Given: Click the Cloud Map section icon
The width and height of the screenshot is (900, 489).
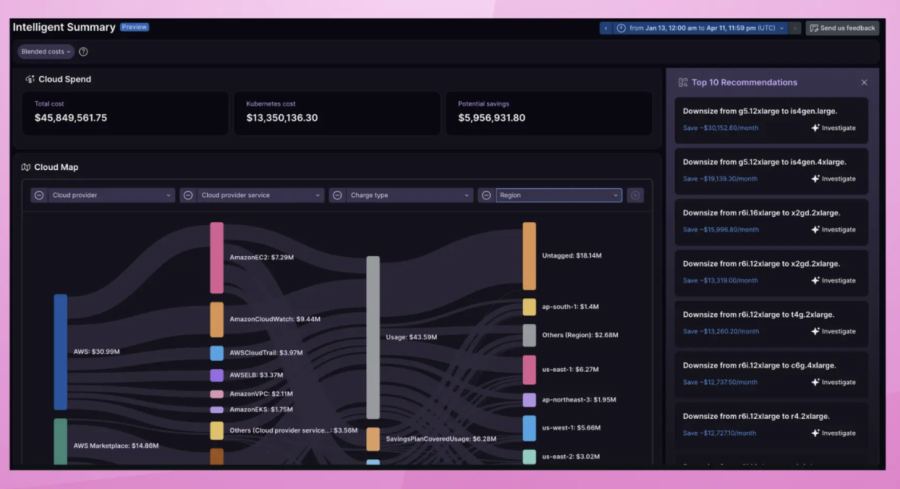Looking at the screenshot, I should (26, 167).
